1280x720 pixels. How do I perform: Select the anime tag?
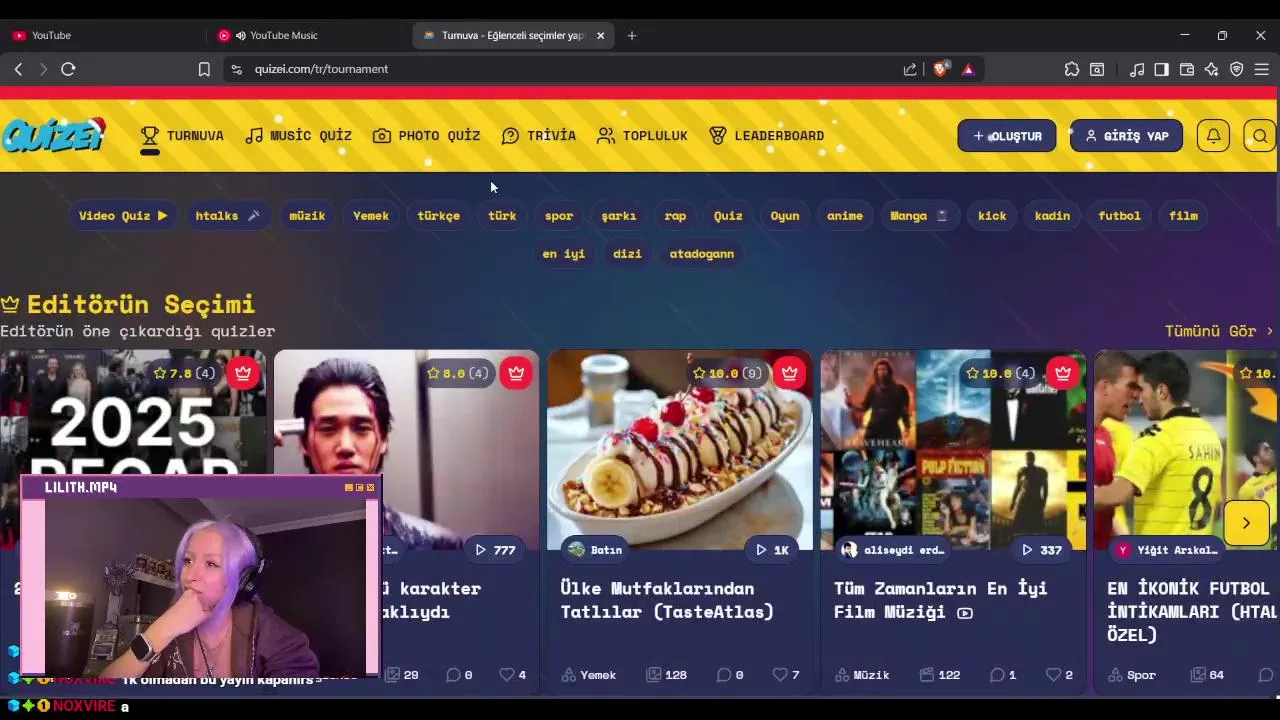pyautogui.click(x=845, y=216)
